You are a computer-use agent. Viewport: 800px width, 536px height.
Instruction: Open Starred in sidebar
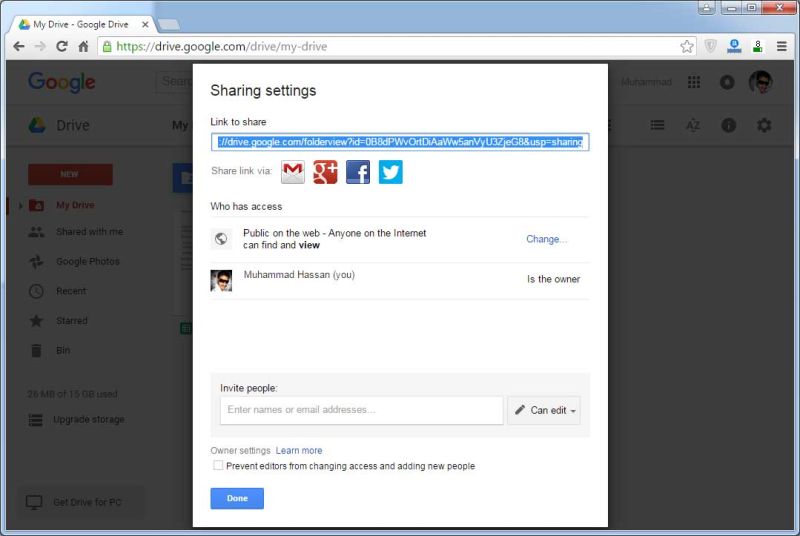(x=72, y=320)
